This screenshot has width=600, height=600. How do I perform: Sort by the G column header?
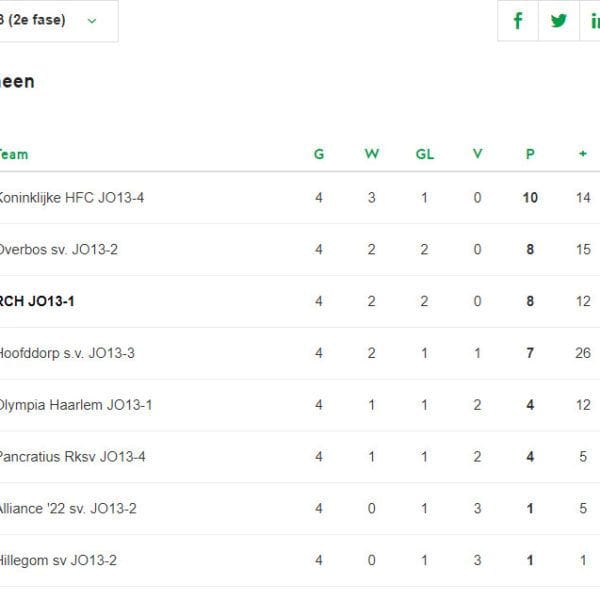(x=319, y=154)
